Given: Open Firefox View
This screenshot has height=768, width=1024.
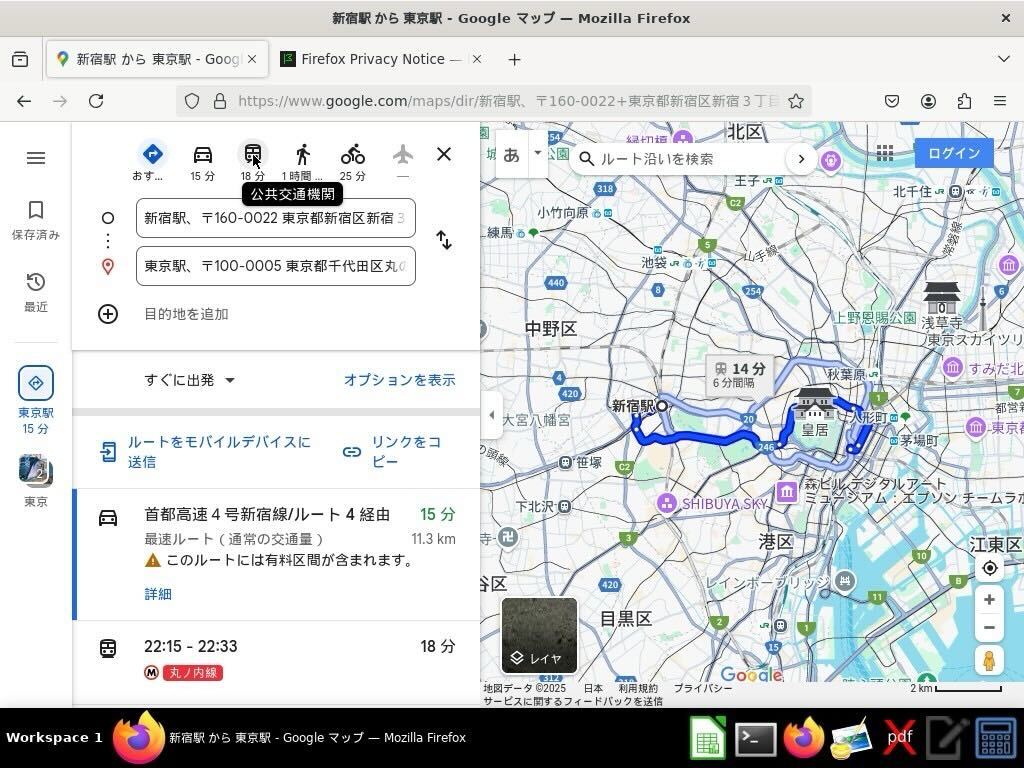Looking at the screenshot, I should (x=20, y=59).
